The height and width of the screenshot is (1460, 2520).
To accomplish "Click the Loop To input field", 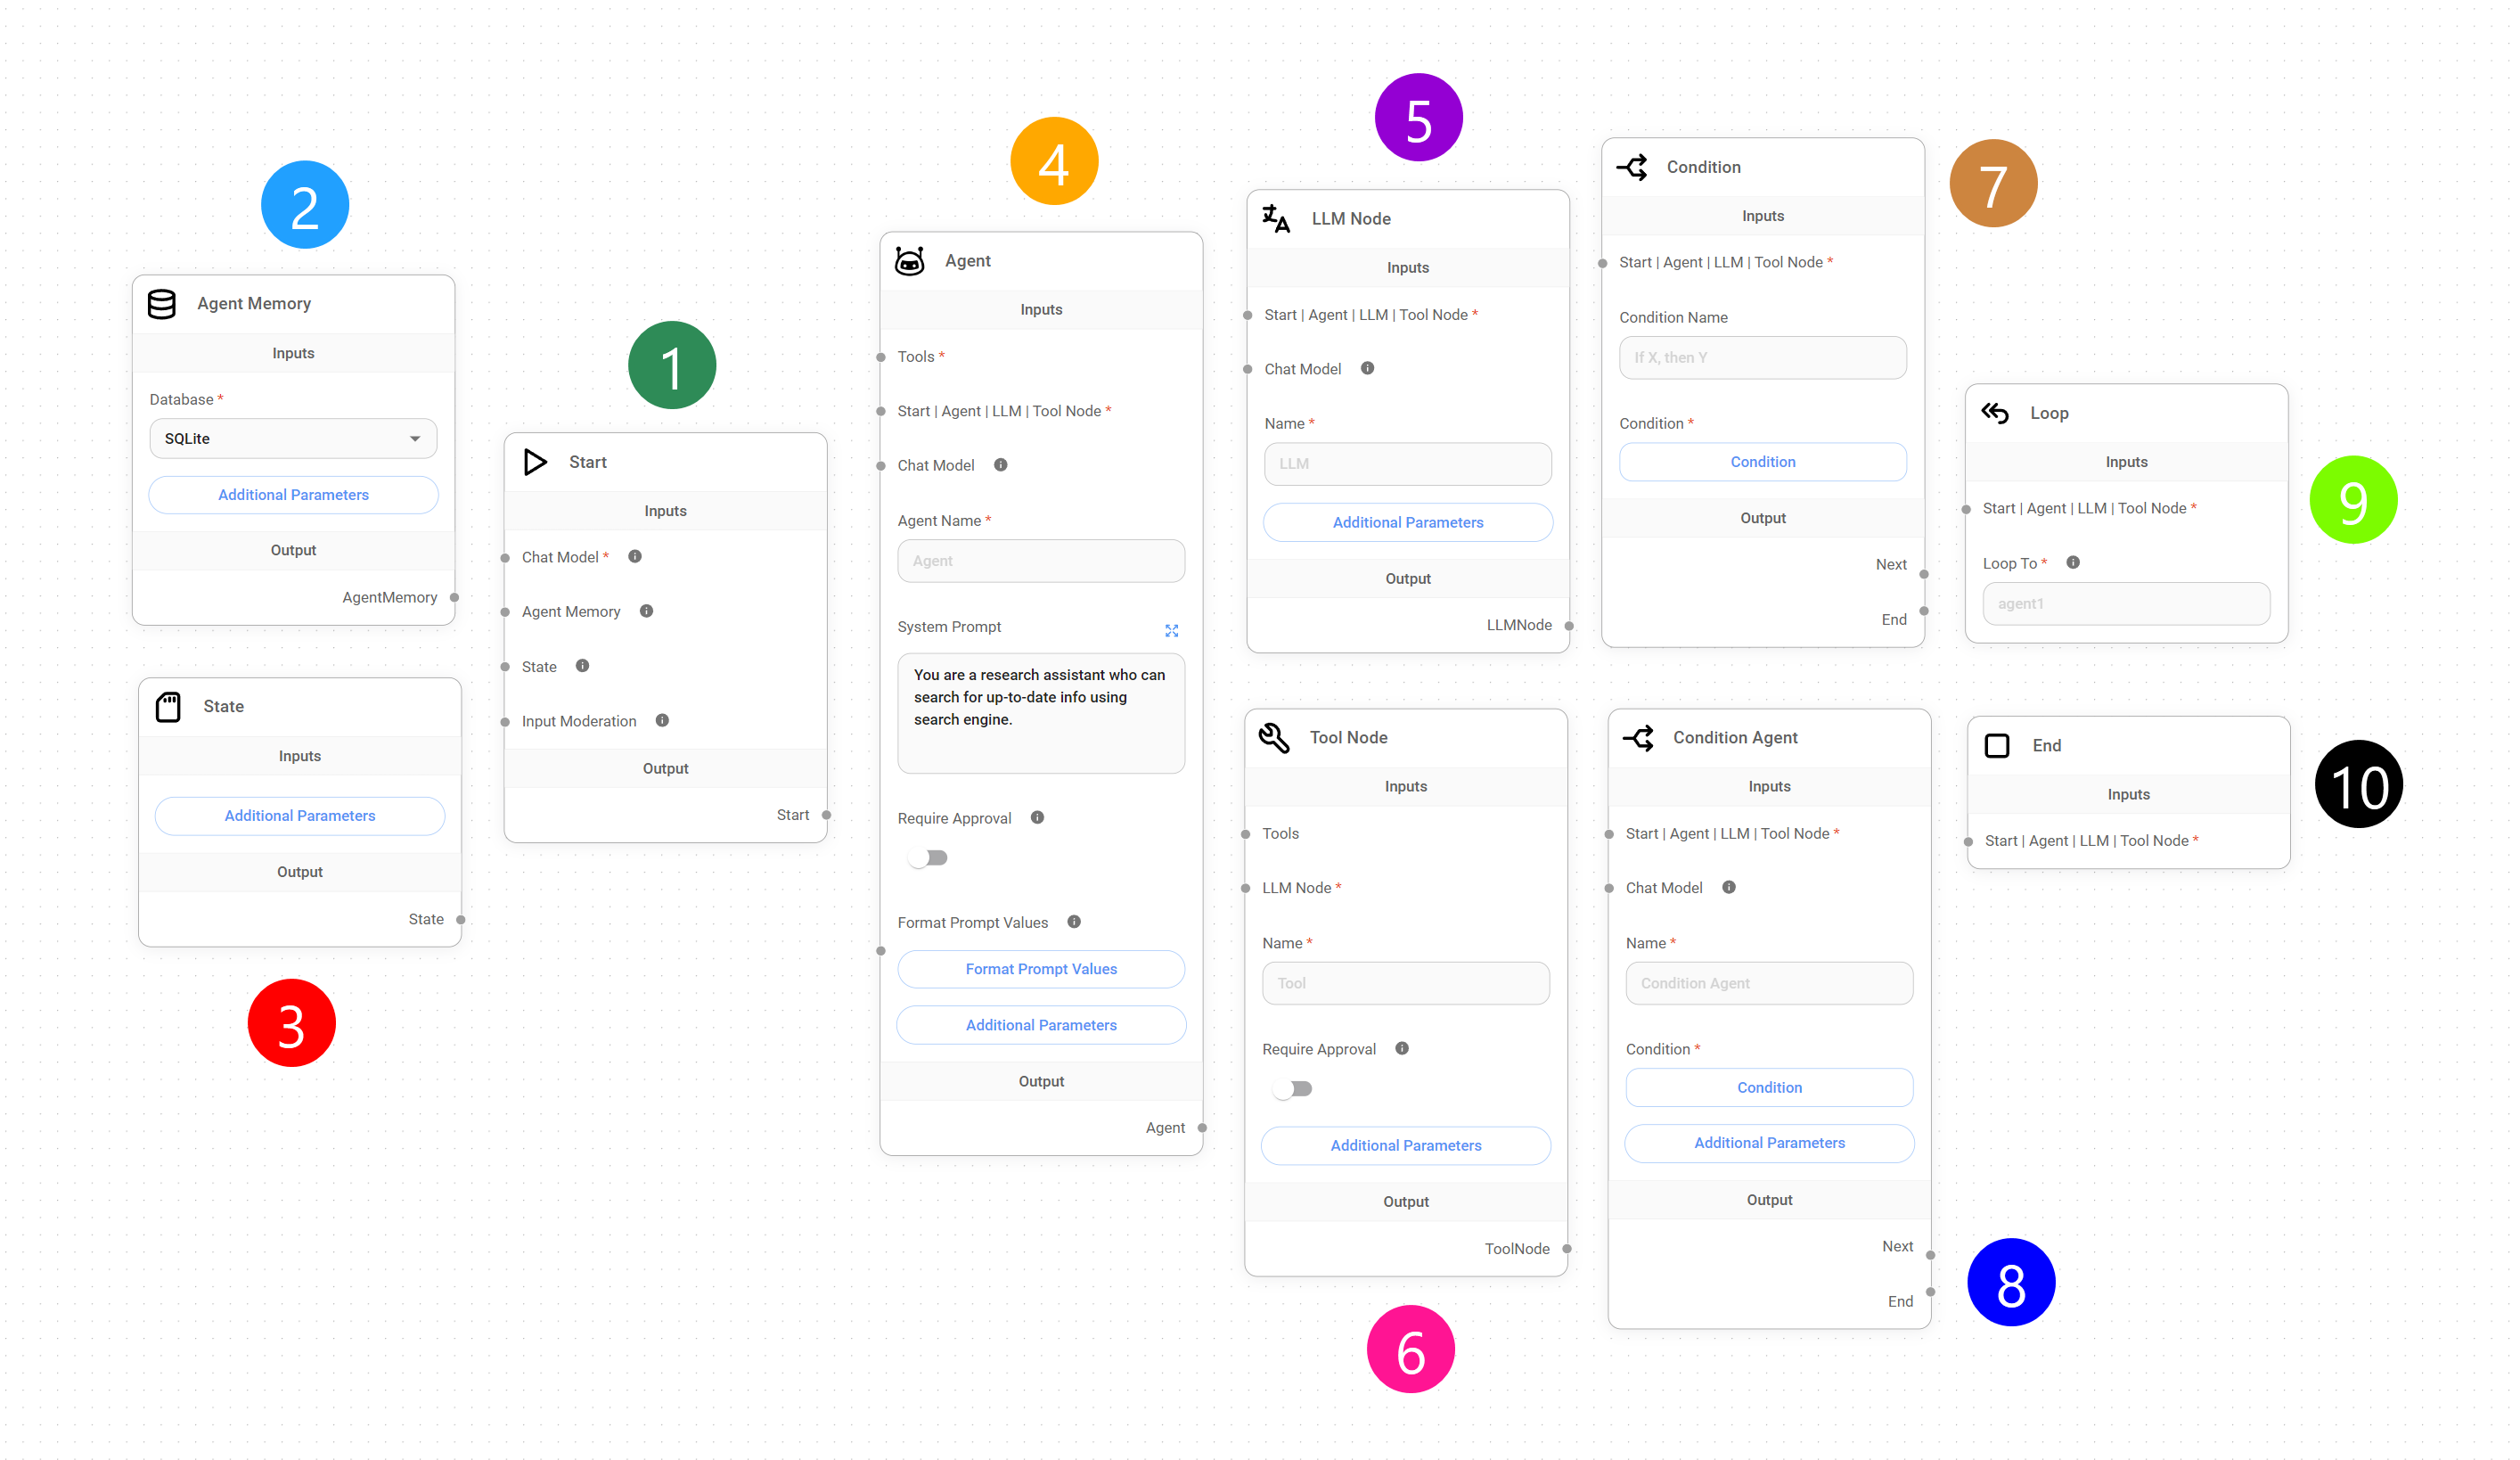I will tap(2125, 604).
